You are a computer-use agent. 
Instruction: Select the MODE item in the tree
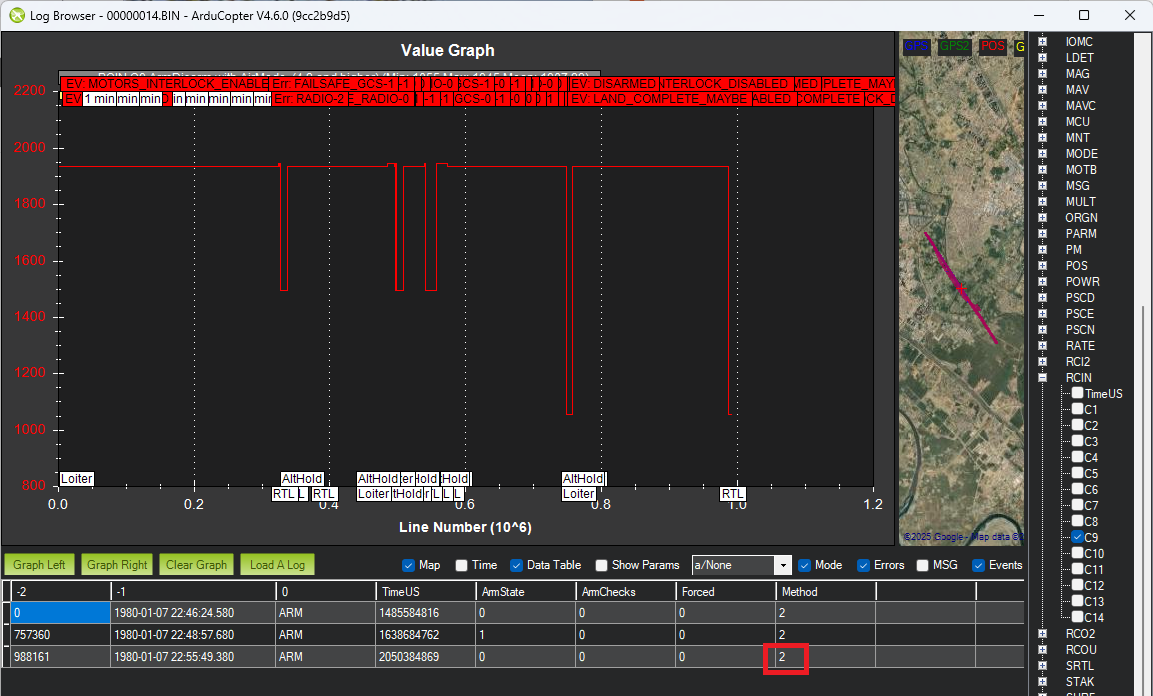(x=1082, y=154)
